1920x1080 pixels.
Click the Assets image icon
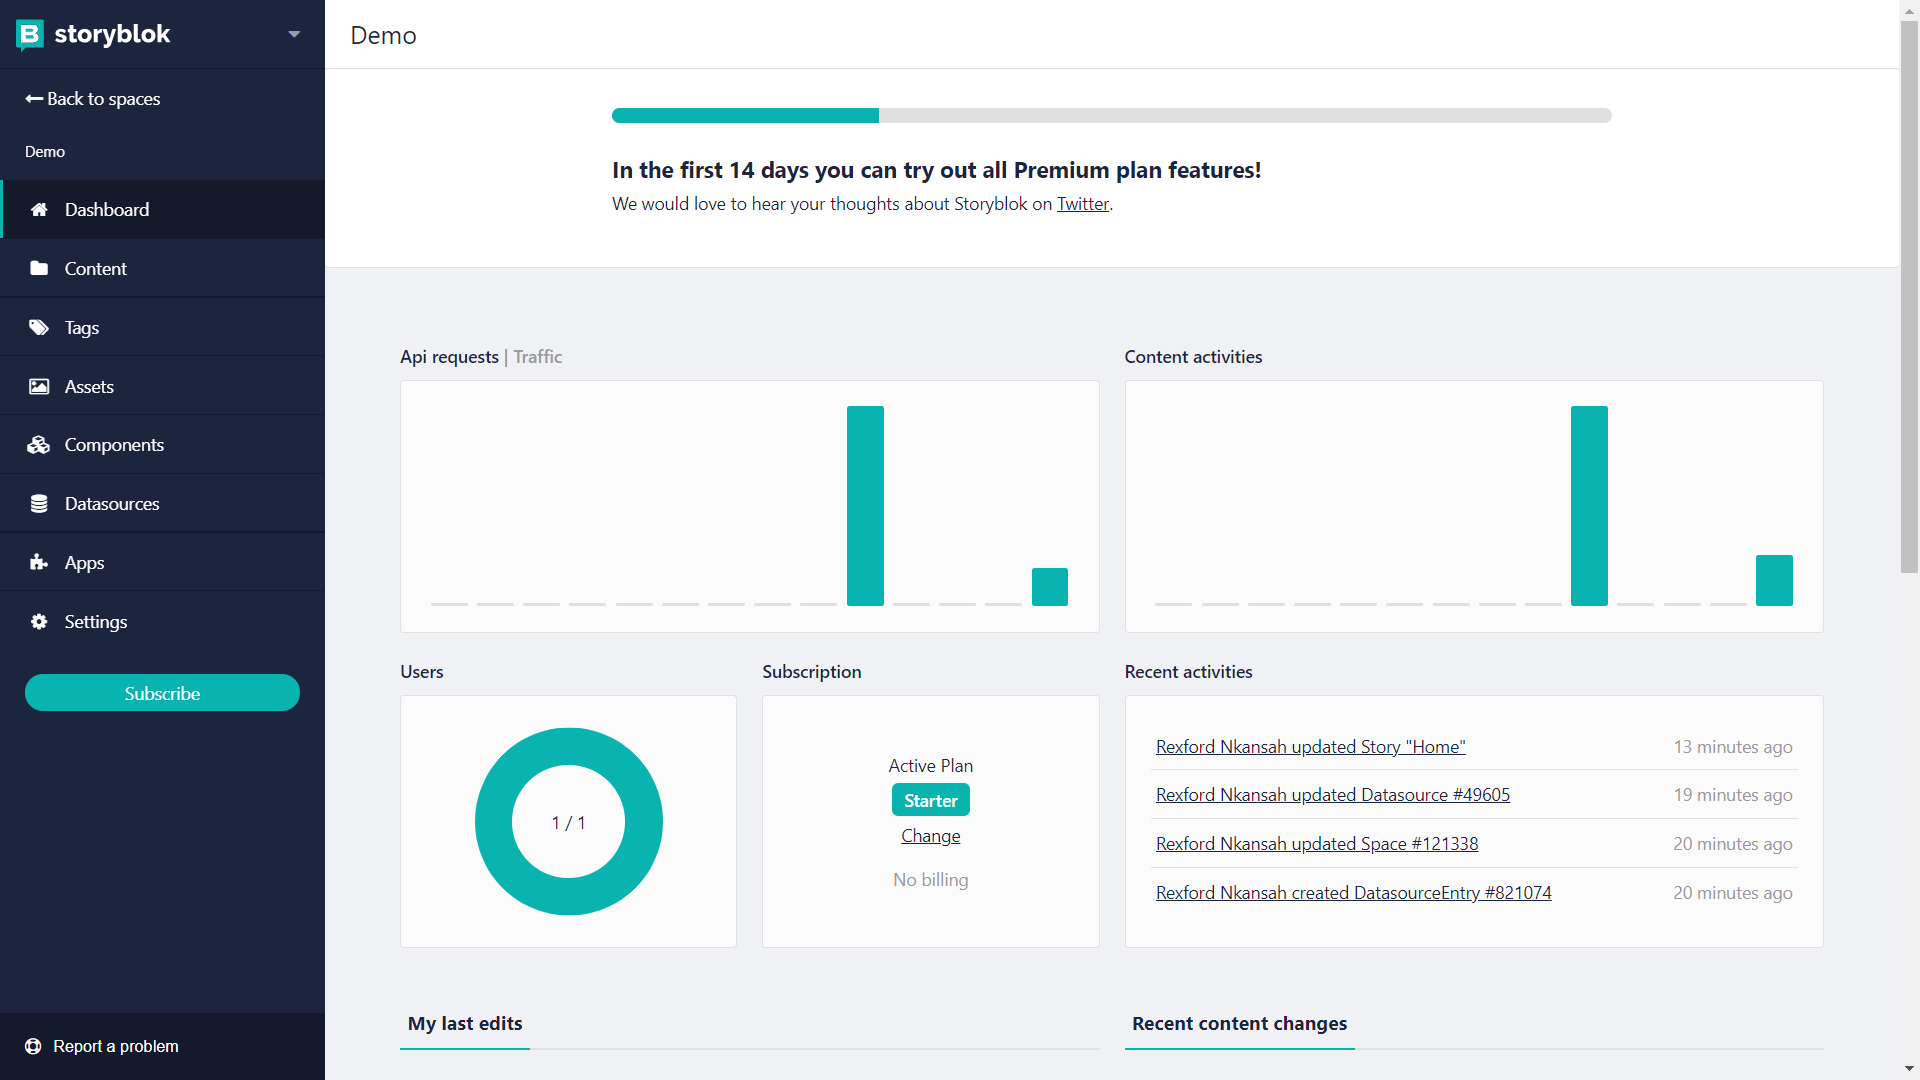[39, 386]
